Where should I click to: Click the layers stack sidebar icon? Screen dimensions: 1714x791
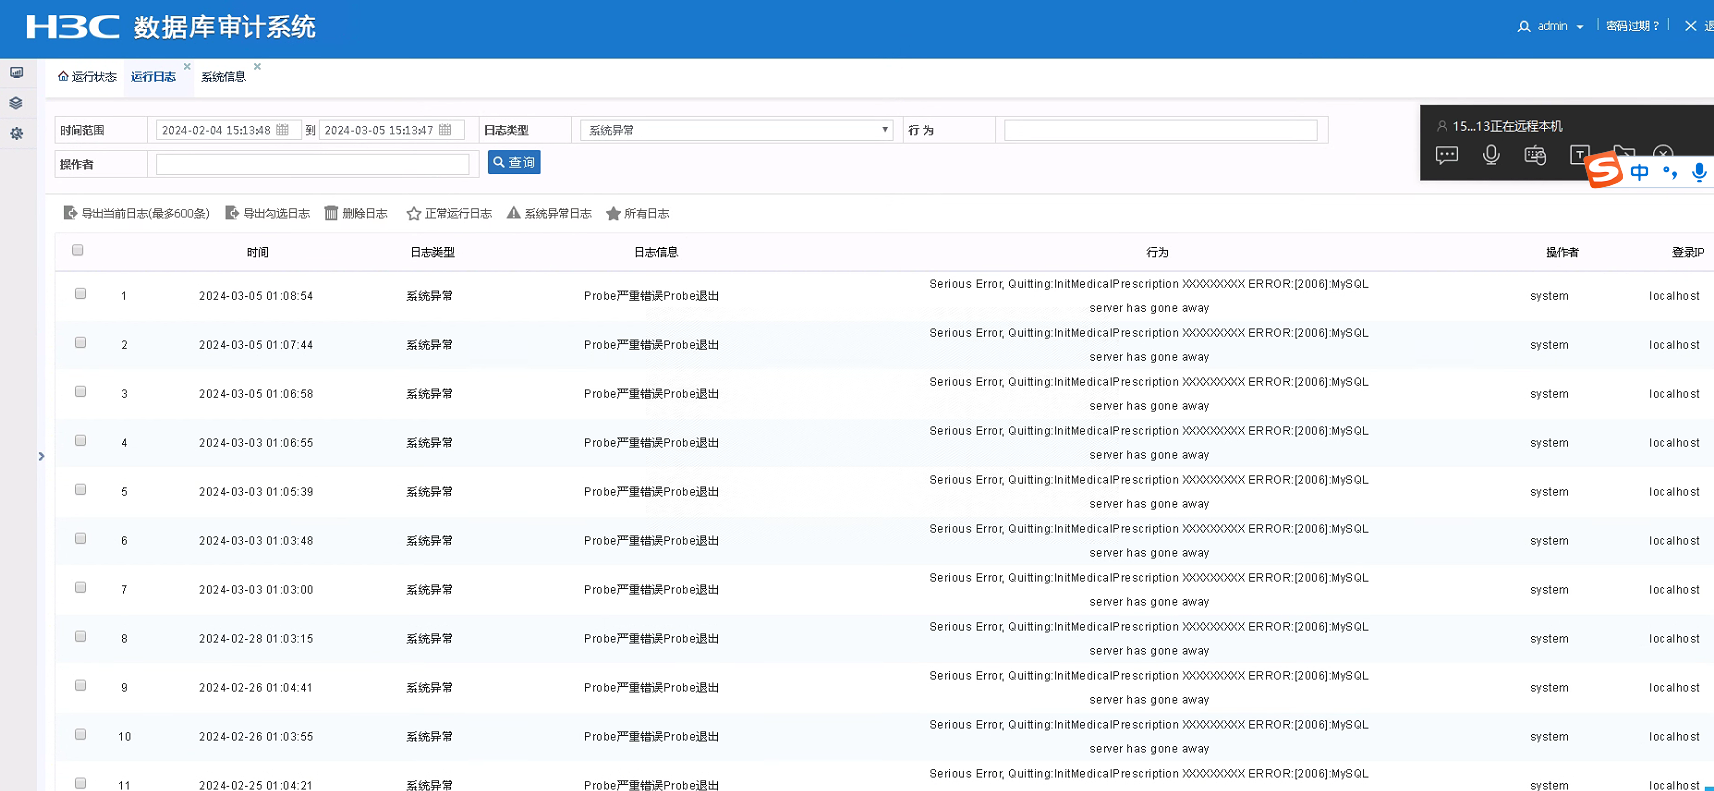pyautogui.click(x=16, y=103)
